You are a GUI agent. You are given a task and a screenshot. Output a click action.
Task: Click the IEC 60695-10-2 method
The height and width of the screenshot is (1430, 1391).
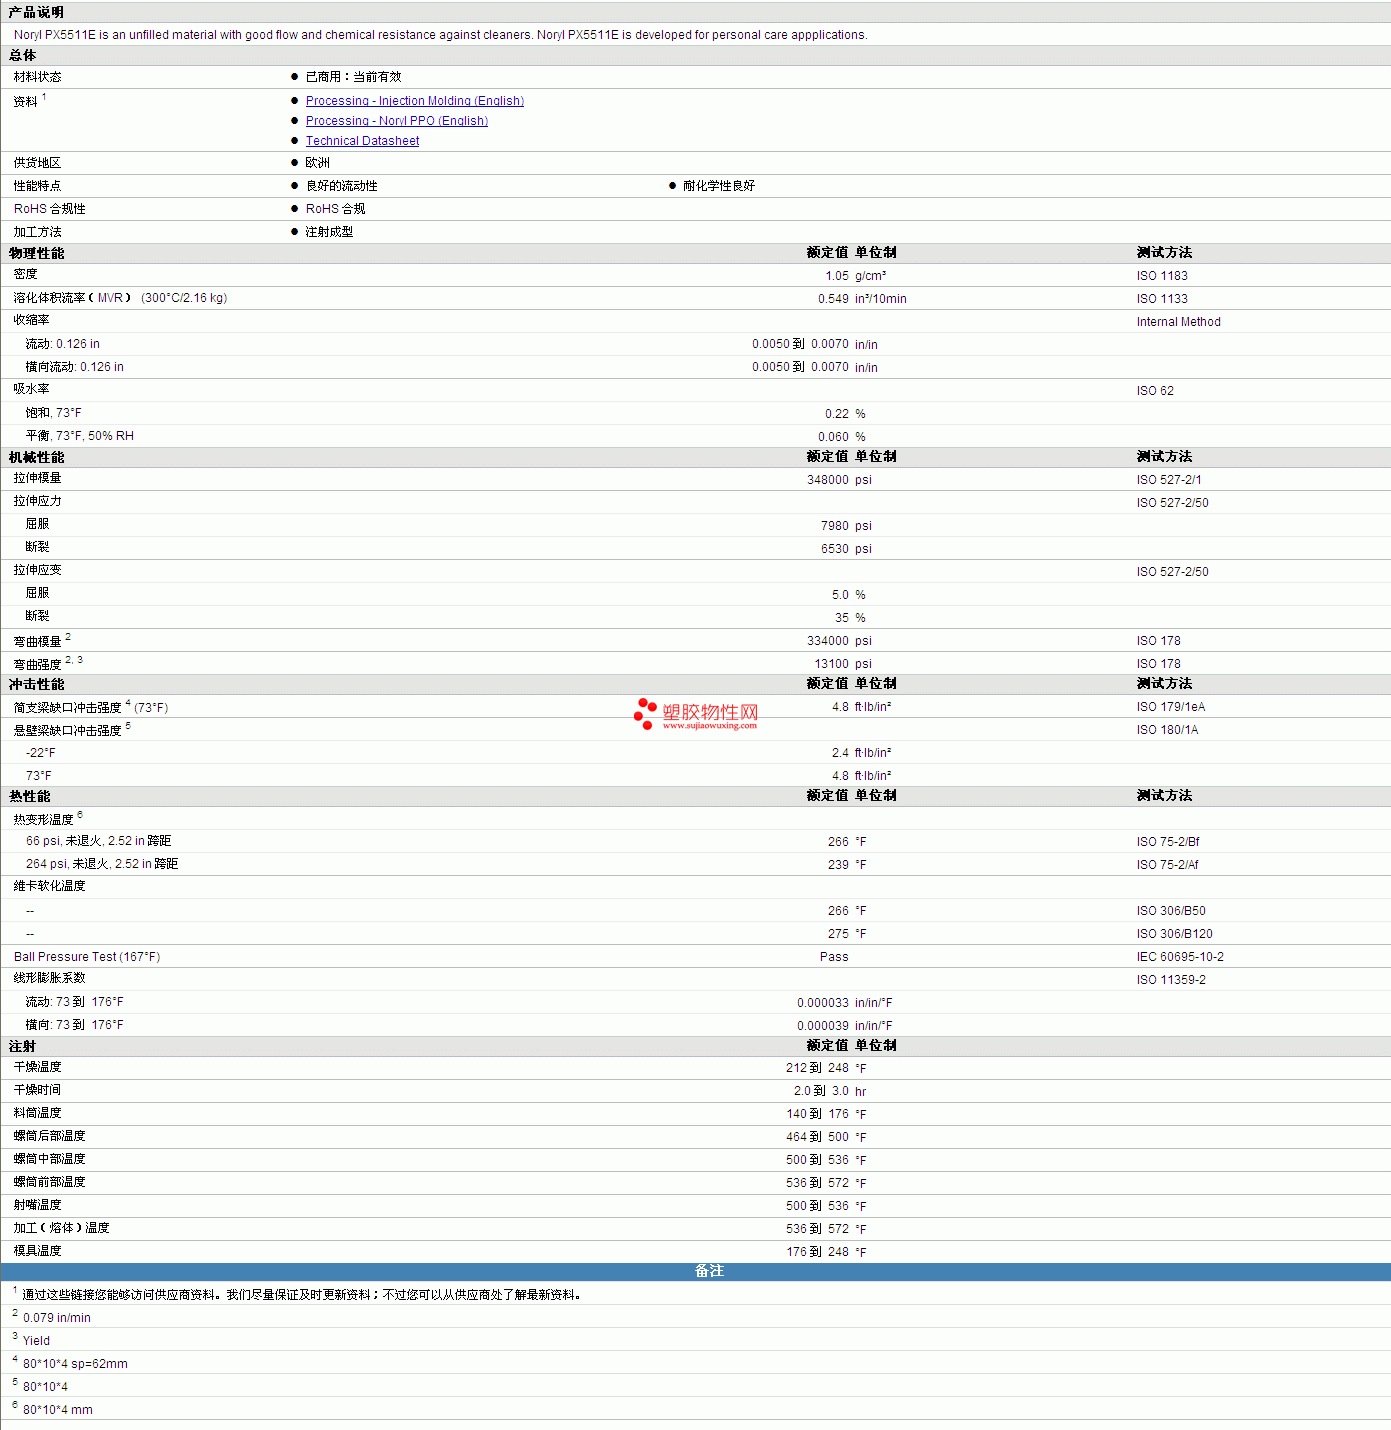click(1180, 957)
